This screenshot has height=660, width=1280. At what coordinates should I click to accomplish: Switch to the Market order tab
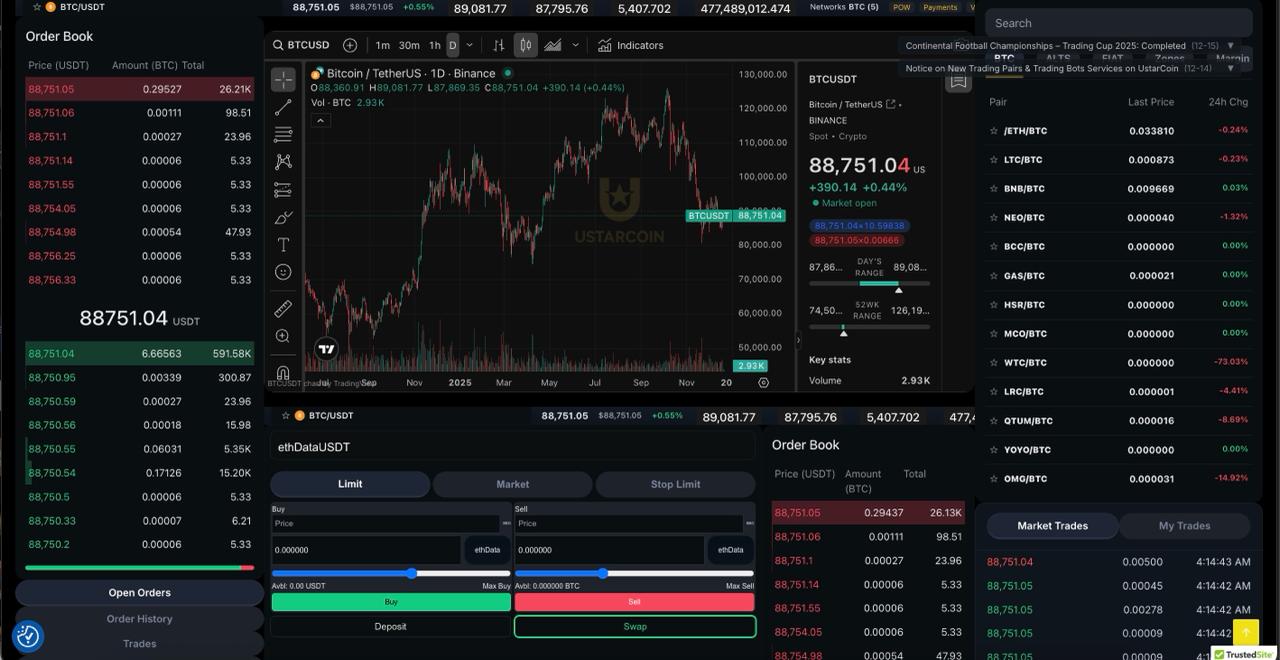click(x=512, y=484)
